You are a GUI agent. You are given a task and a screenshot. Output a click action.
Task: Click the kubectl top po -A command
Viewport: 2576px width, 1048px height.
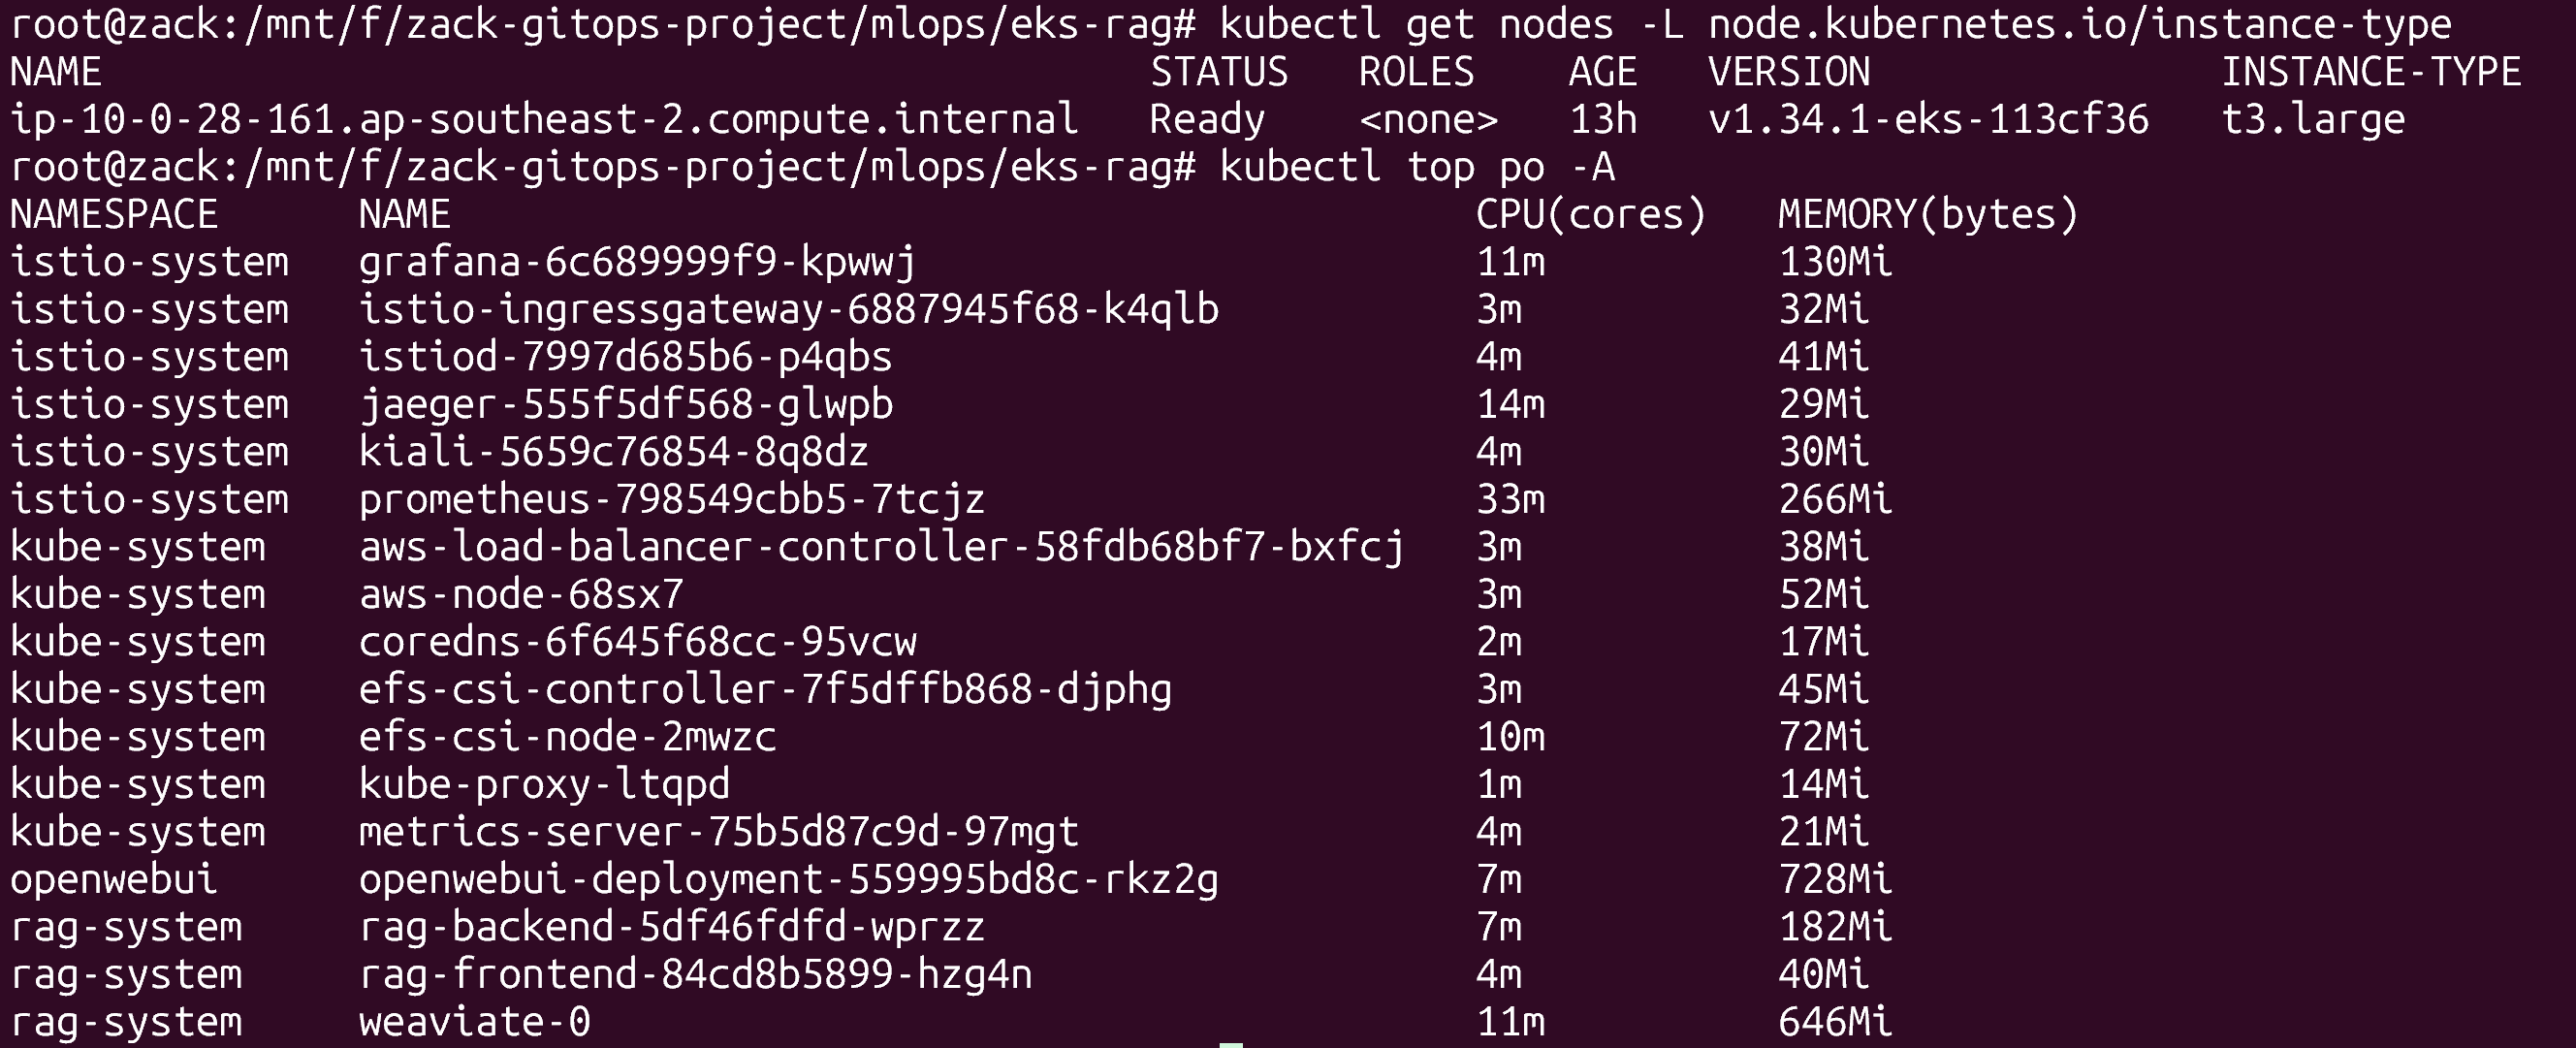[1416, 167]
